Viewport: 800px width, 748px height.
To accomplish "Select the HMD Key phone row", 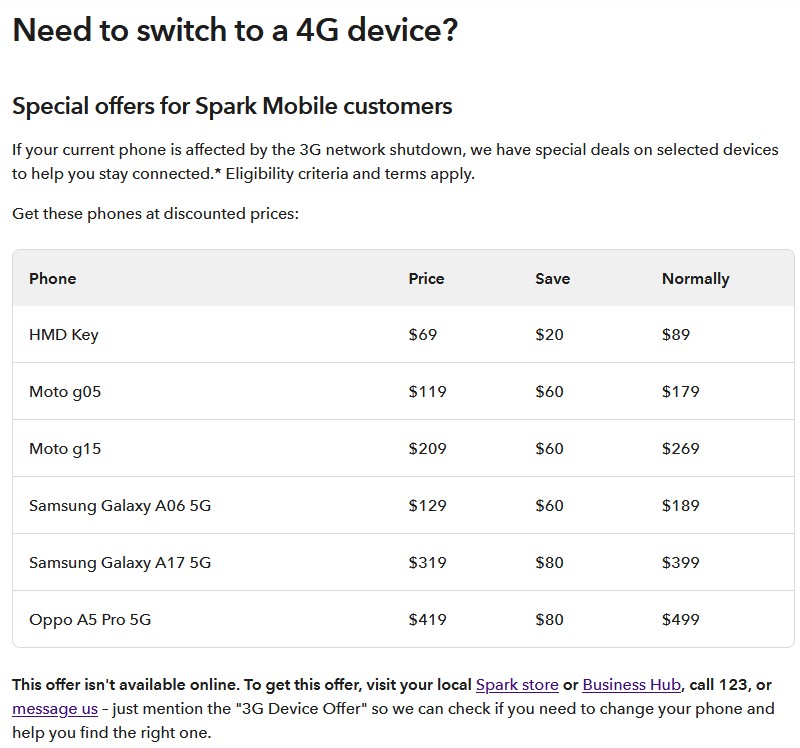I will 64,335.
